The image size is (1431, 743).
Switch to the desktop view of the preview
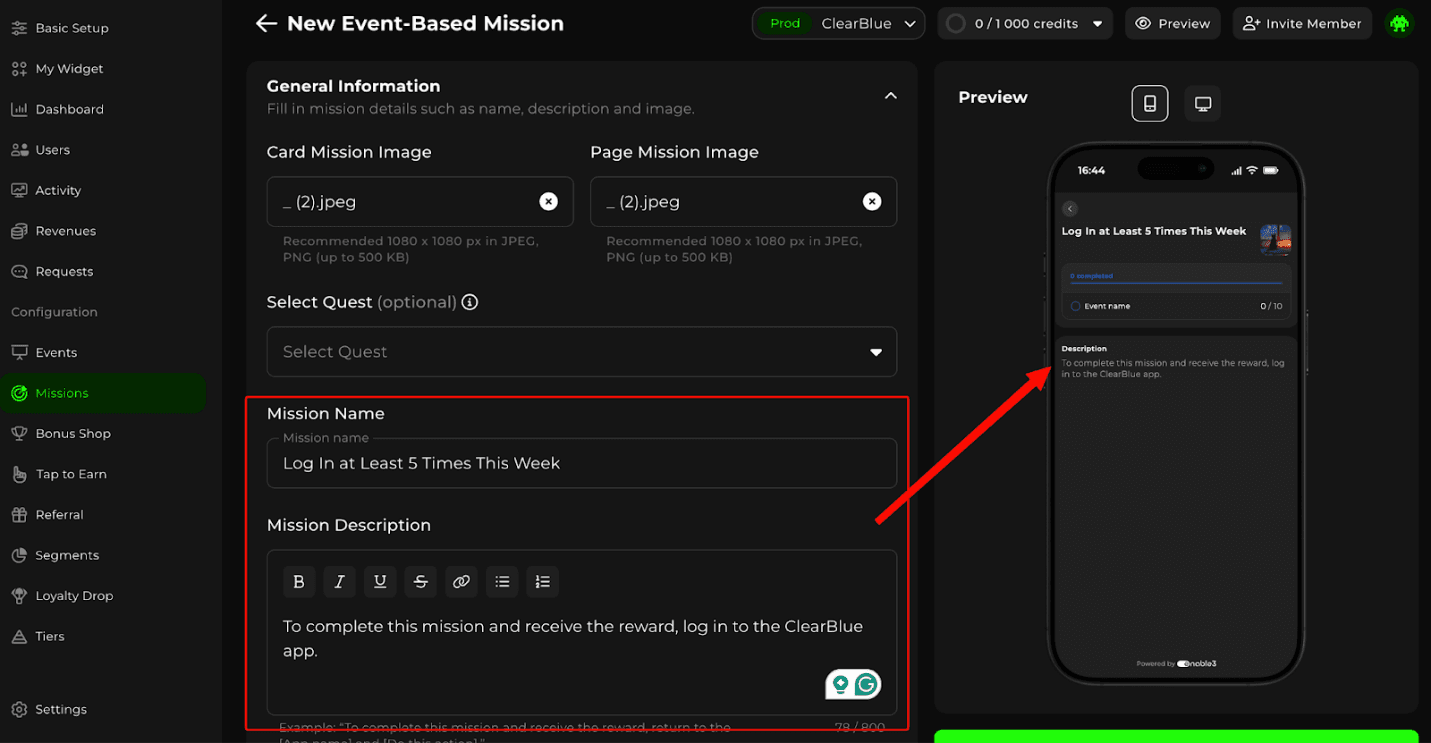pyautogui.click(x=1203, y=104)
